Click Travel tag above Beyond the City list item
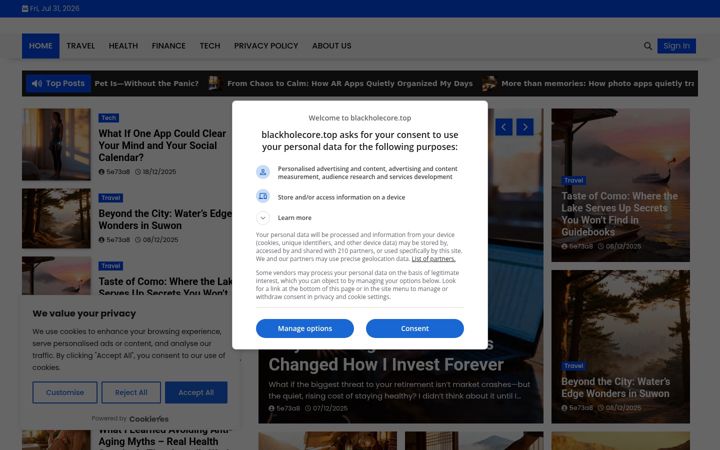 (x=111, y=198)
